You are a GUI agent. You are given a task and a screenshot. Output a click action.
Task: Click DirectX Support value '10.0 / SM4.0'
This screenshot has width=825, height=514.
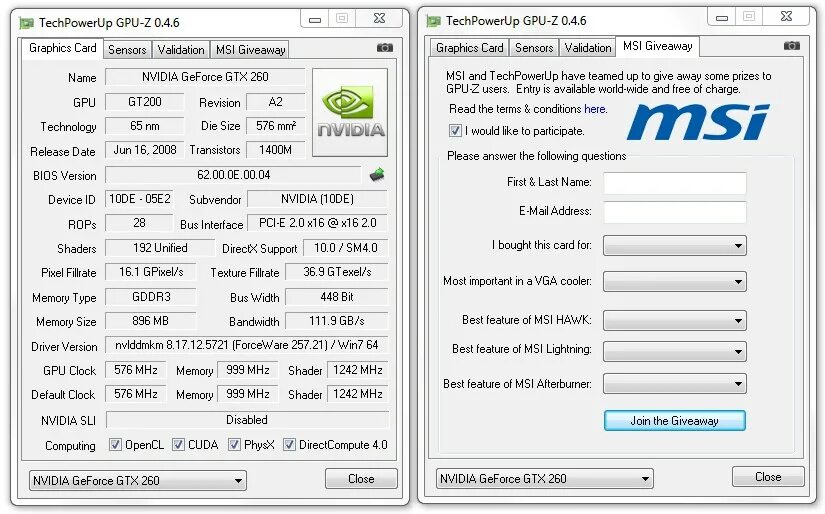pyautogui.click(x=346, y=248)
